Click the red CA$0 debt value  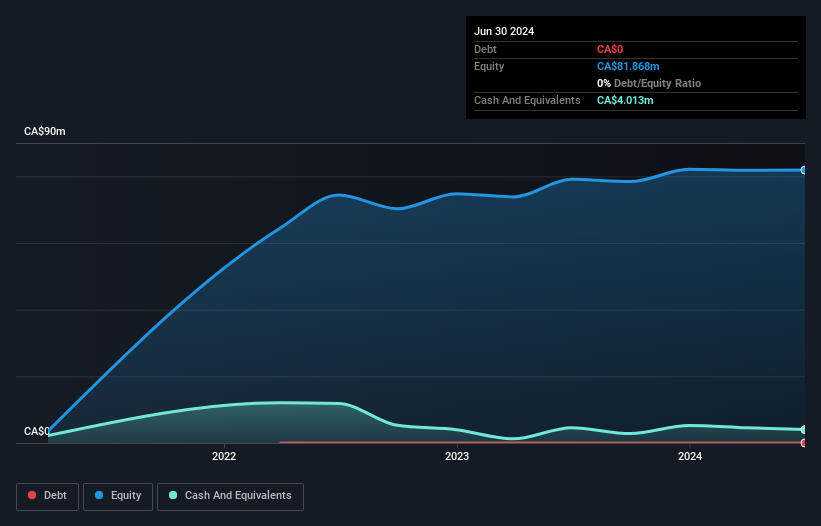click(x=610, y=49)
